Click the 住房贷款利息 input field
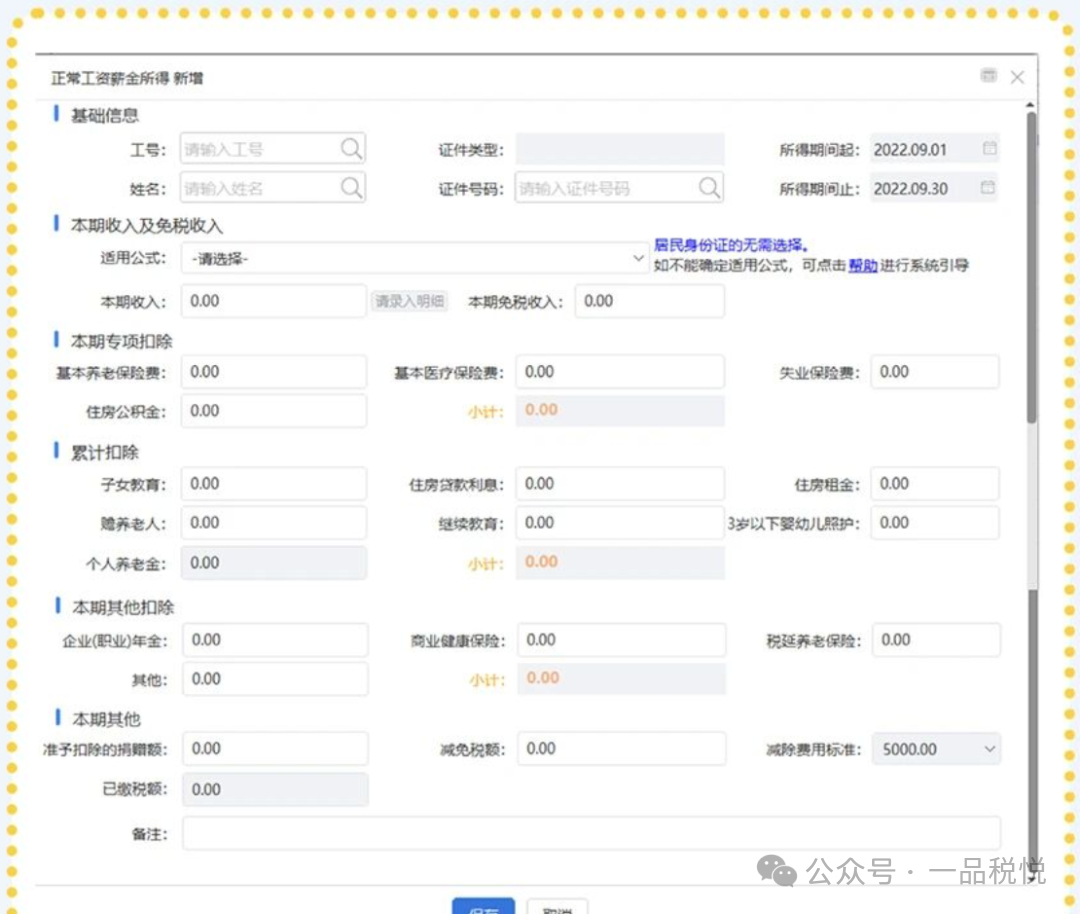This screenshot has height=914, width=1080. click(x=620, y=484)
